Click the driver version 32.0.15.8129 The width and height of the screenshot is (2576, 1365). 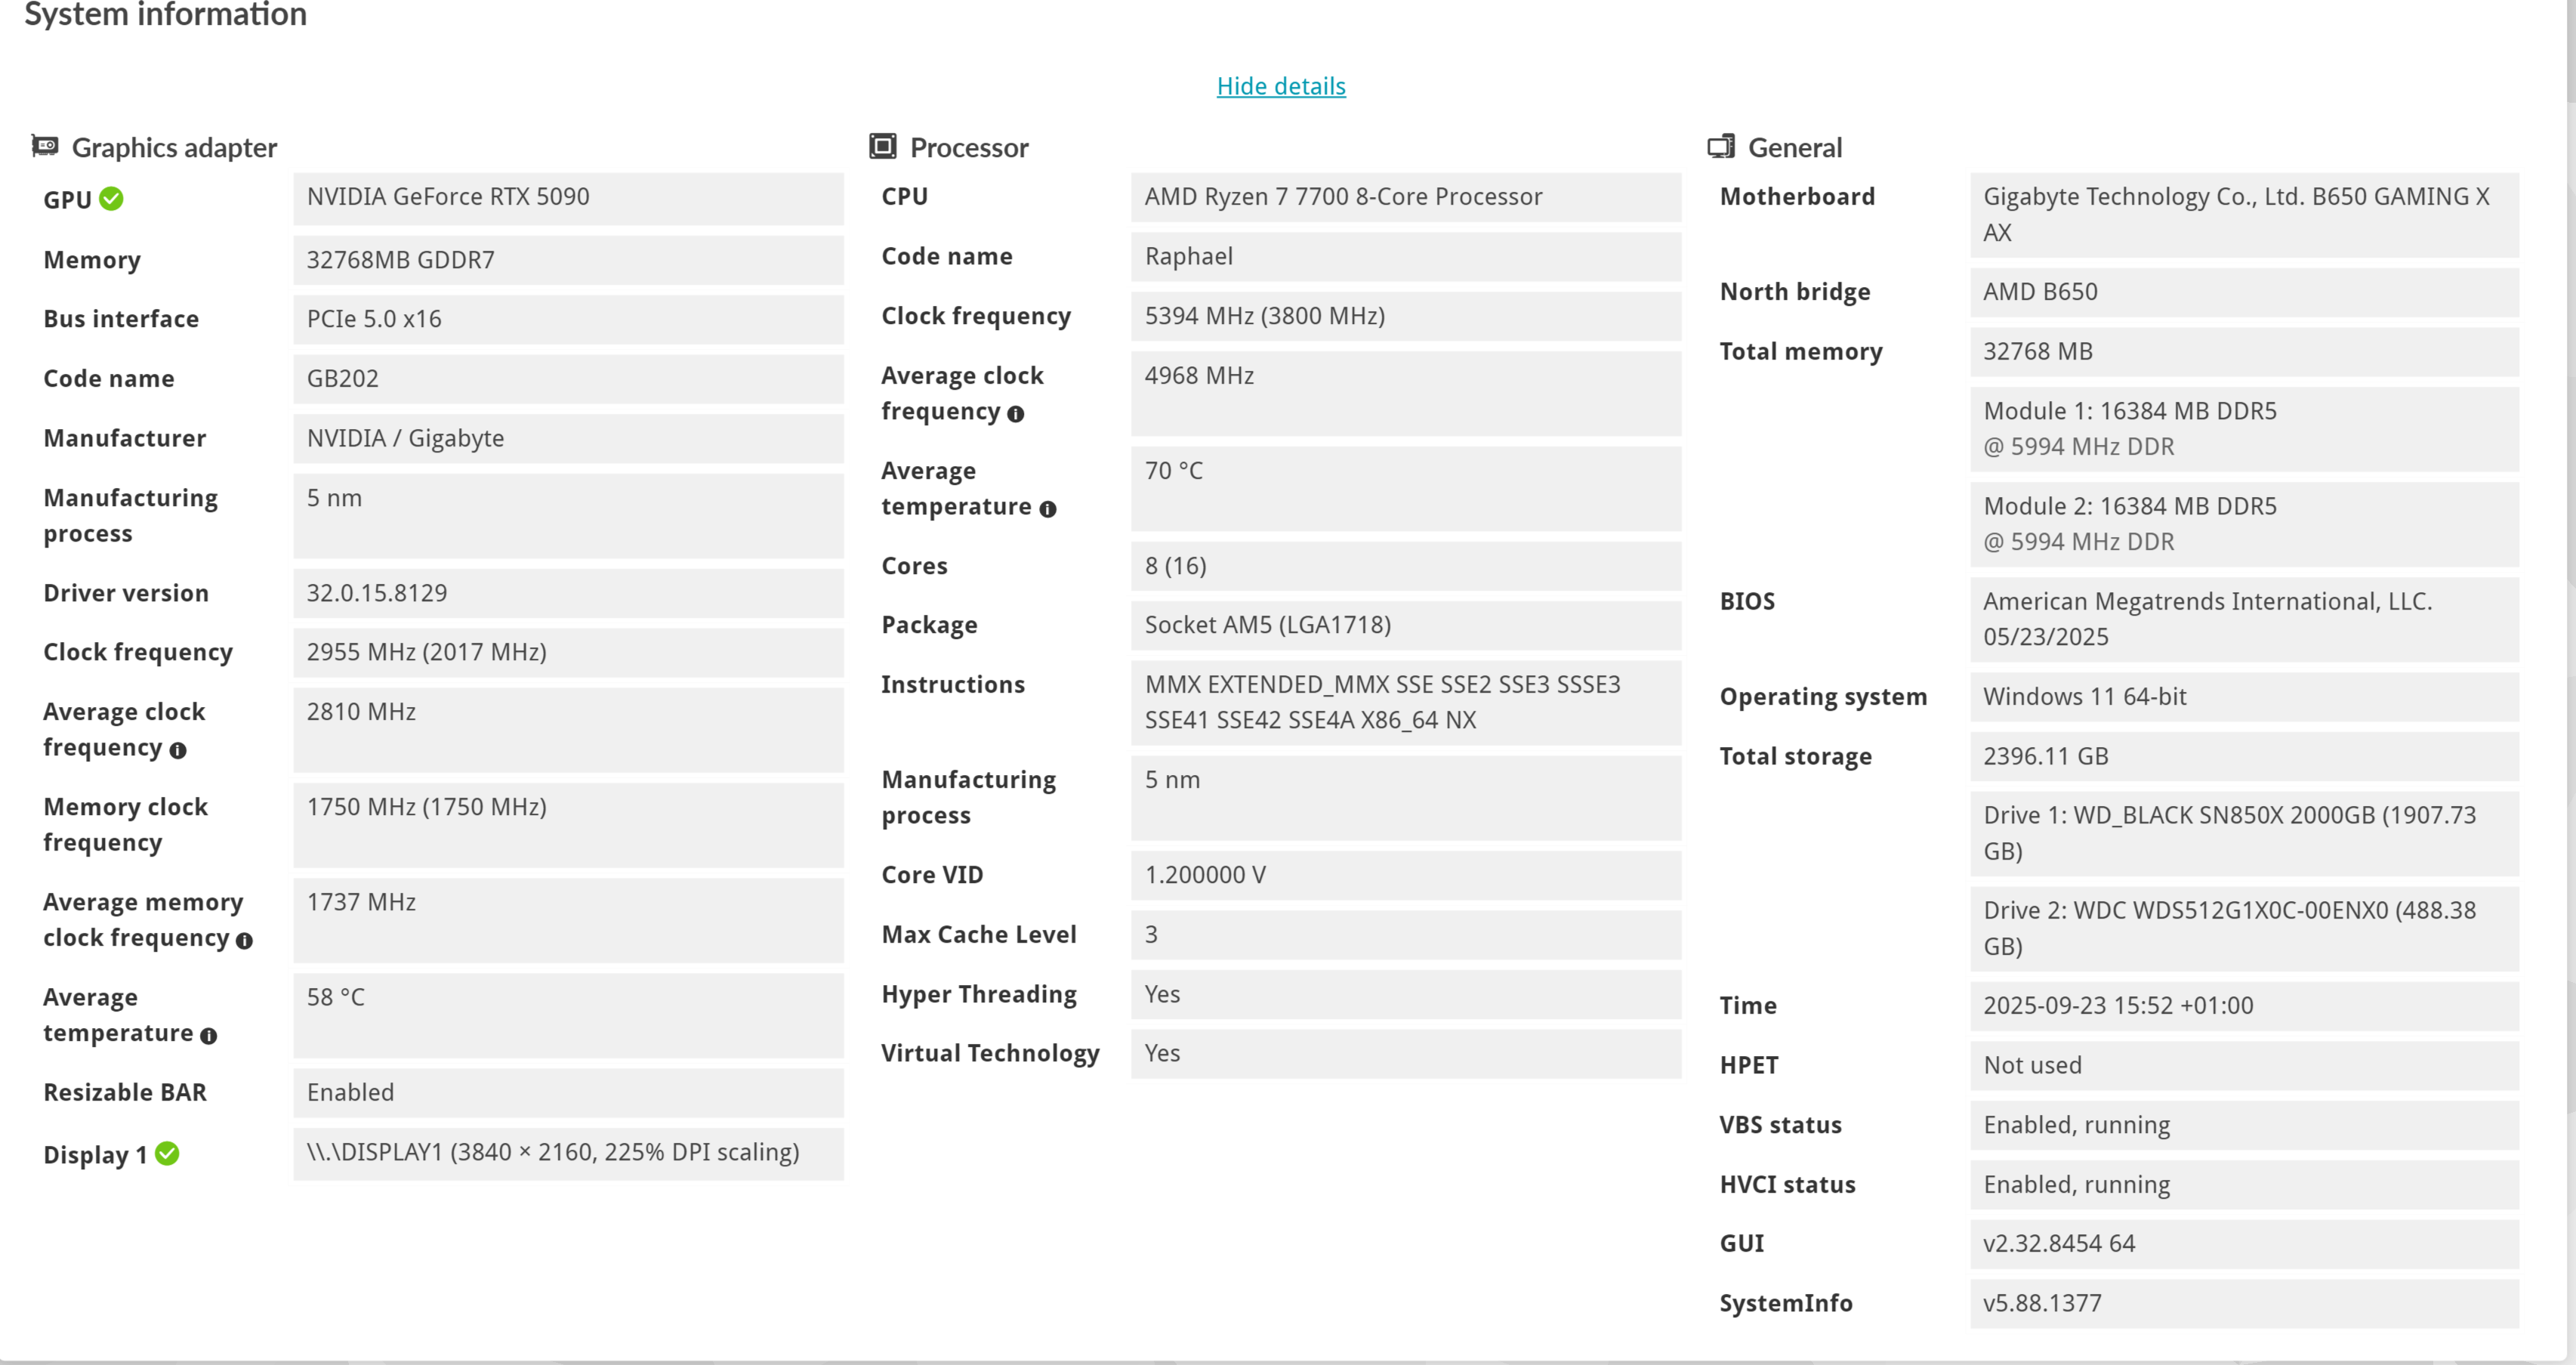568,593
